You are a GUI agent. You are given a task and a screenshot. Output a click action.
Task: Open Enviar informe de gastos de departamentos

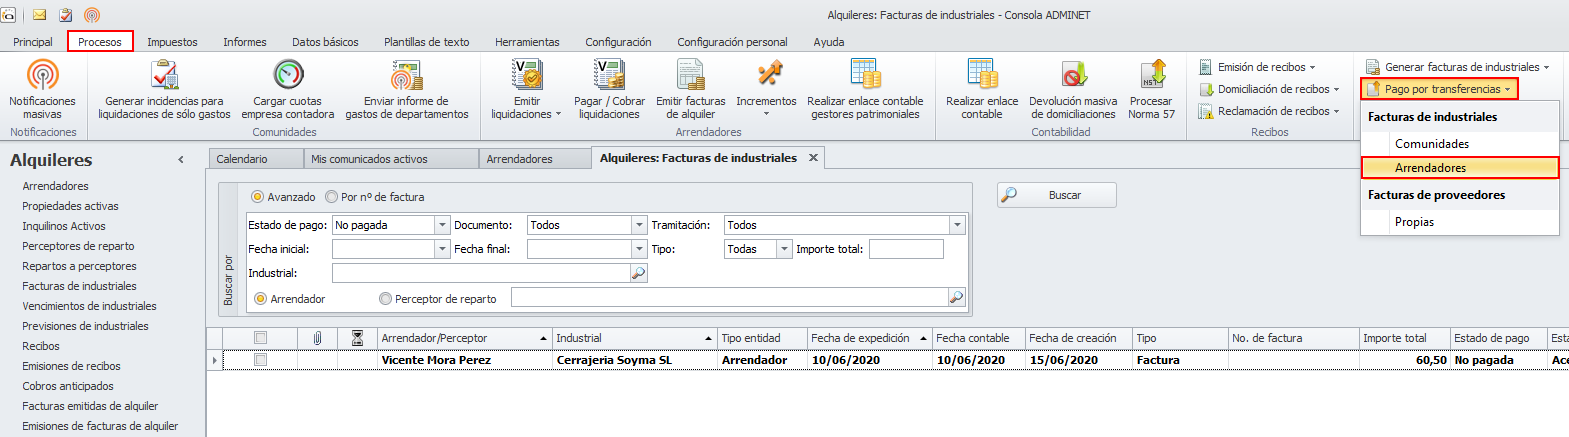pos(406,76)
